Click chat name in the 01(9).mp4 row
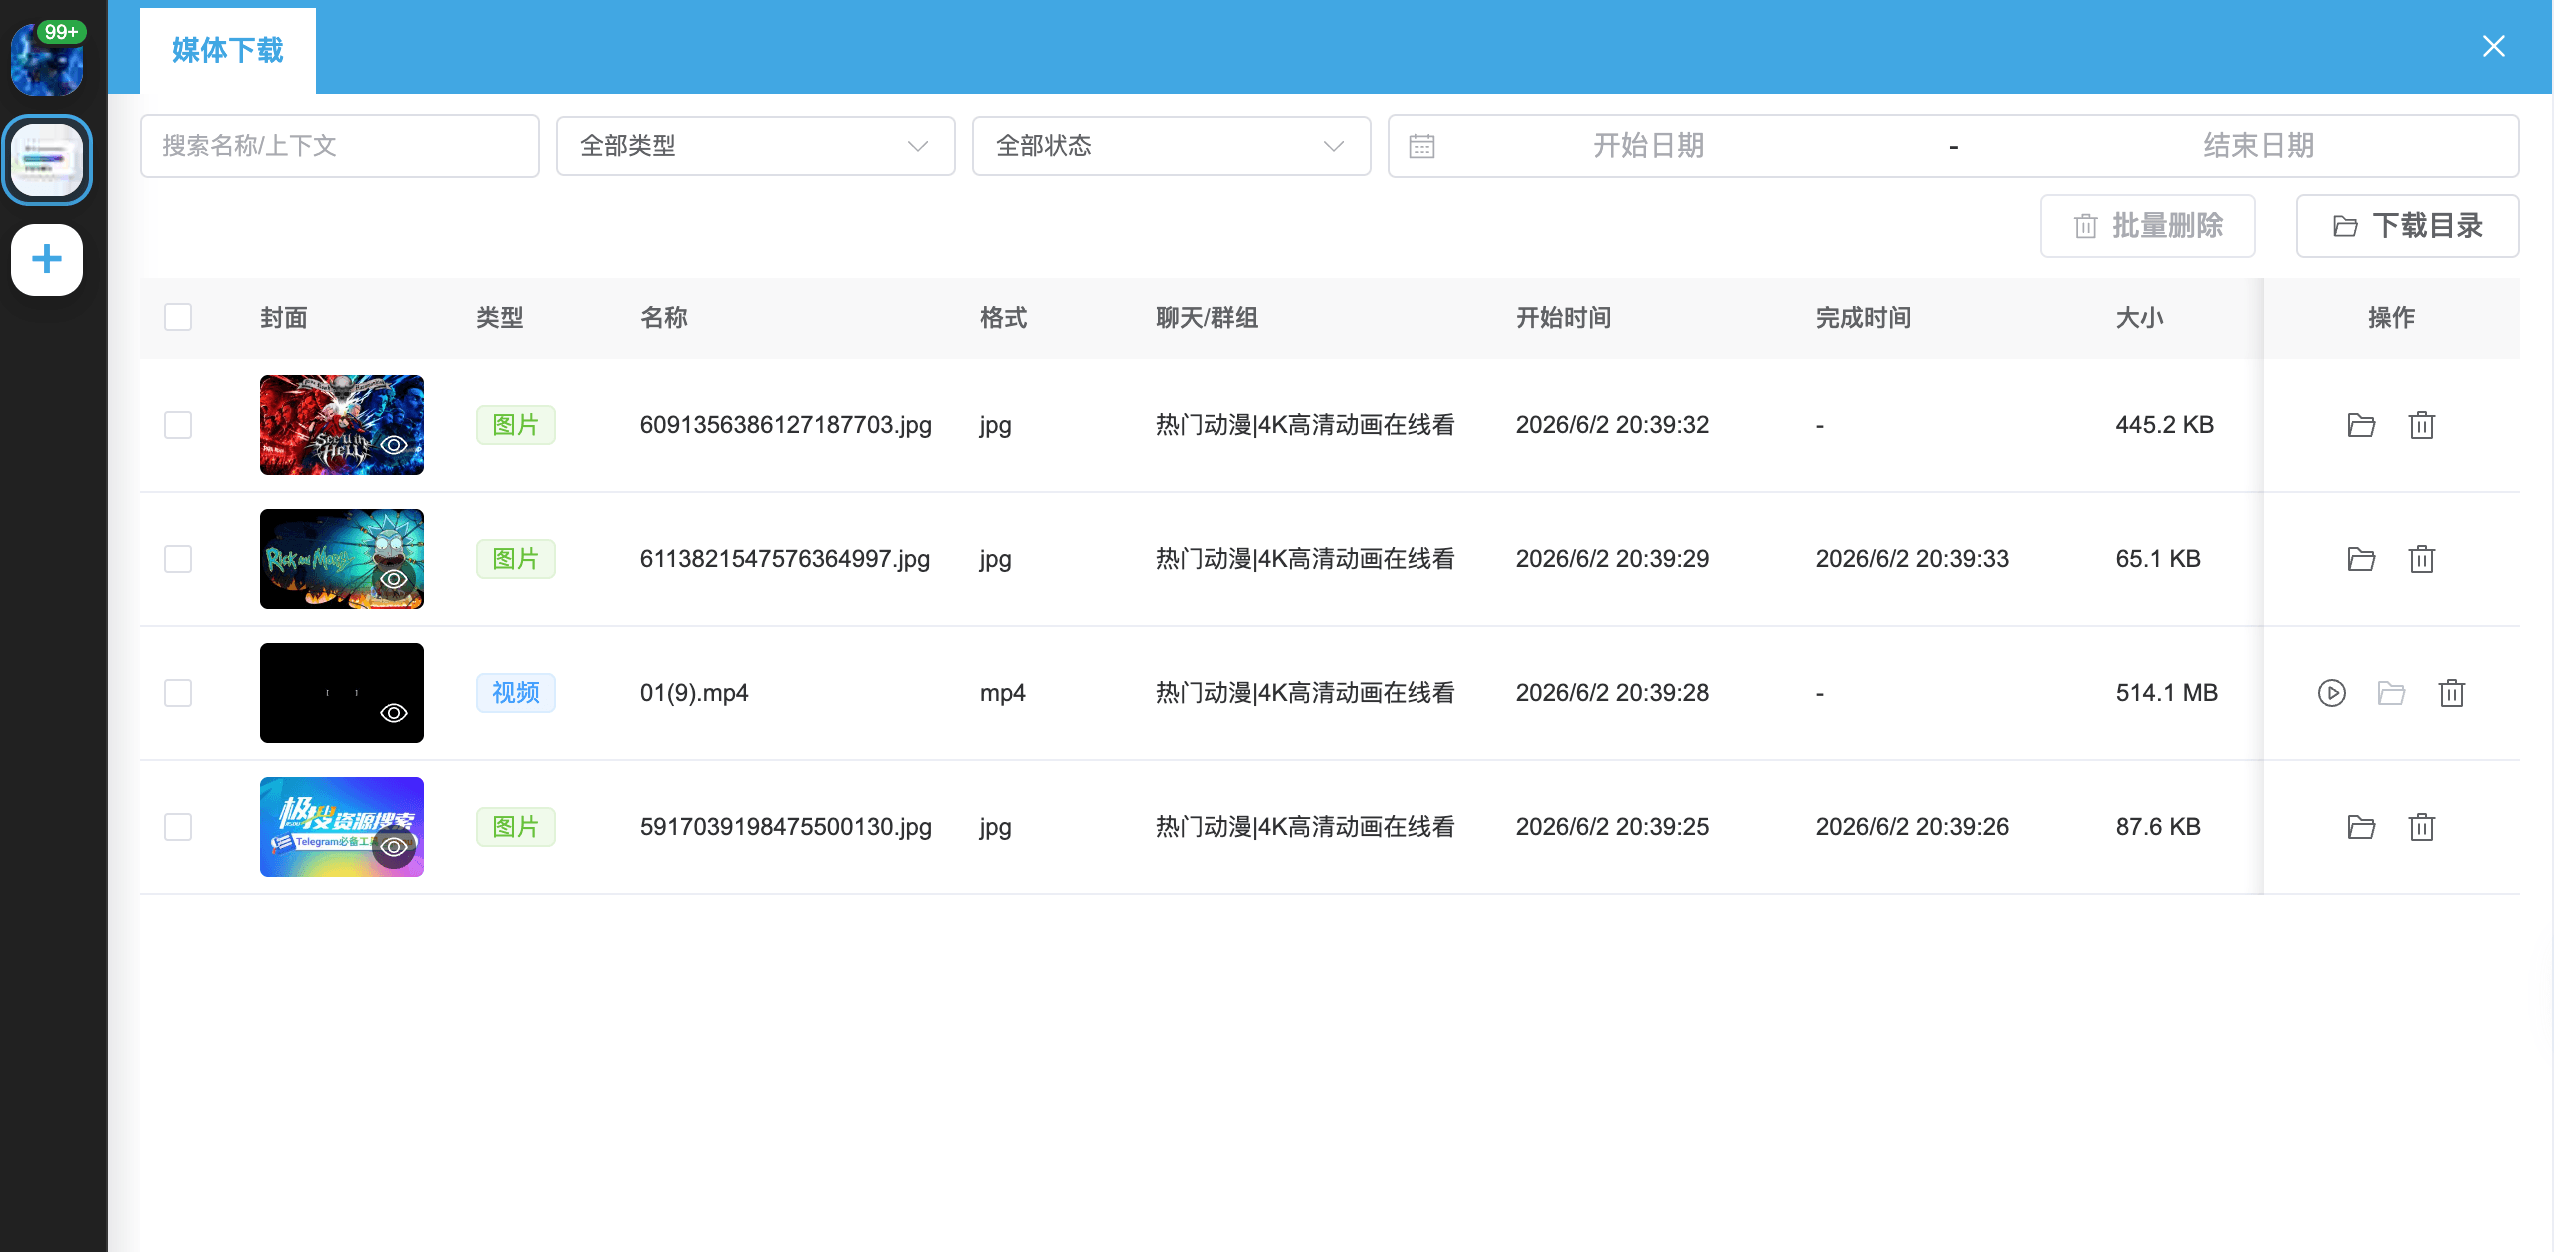2554x1252 pixels. [x=1305, y=693]
